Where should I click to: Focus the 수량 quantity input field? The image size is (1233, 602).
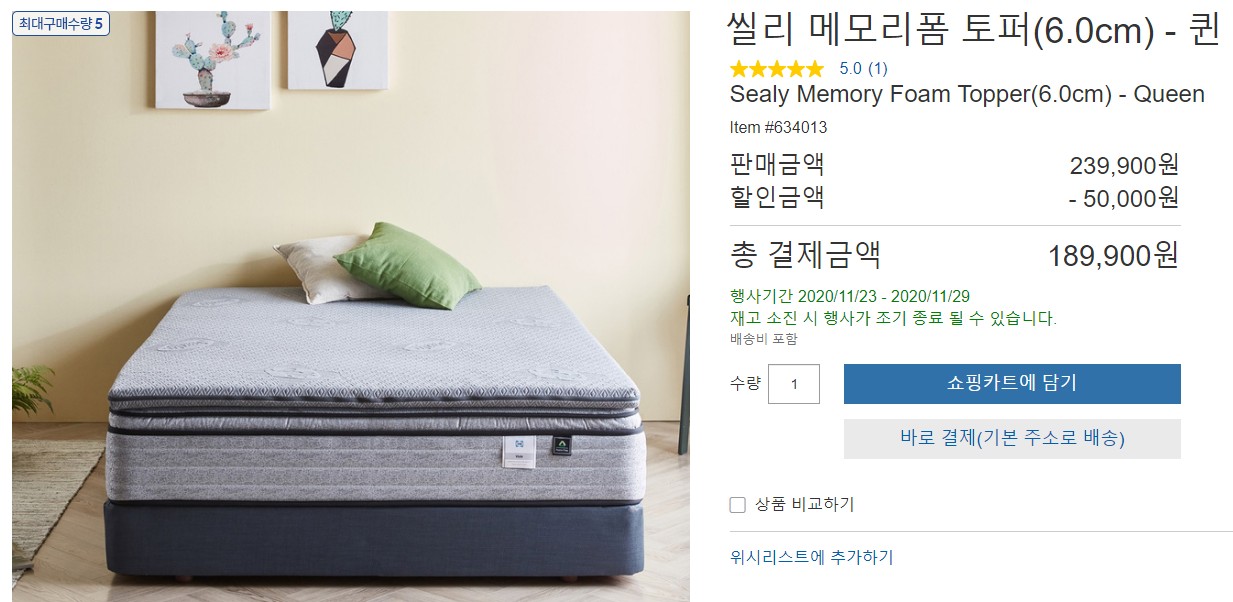794,384
